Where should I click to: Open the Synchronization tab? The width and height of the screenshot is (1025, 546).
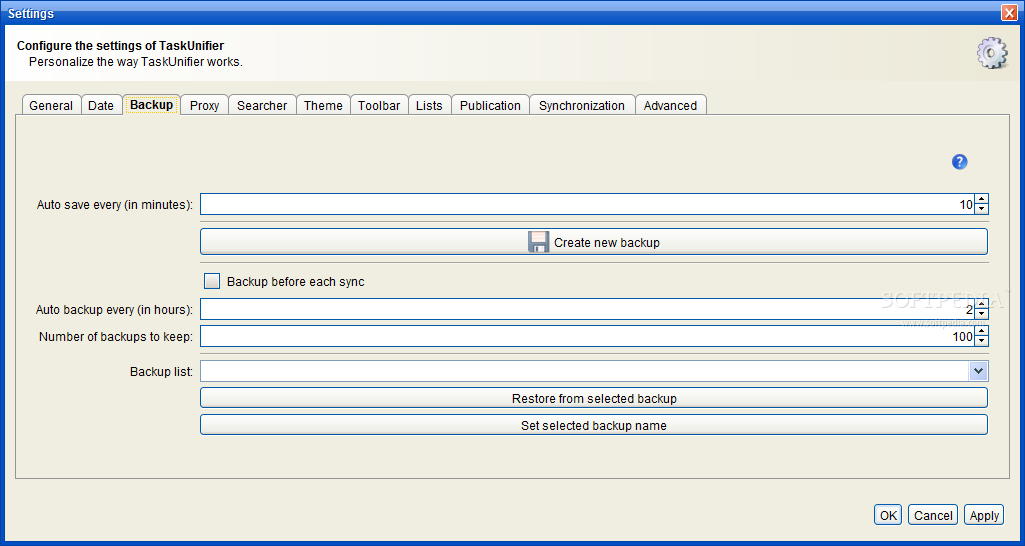pos(582,105)
